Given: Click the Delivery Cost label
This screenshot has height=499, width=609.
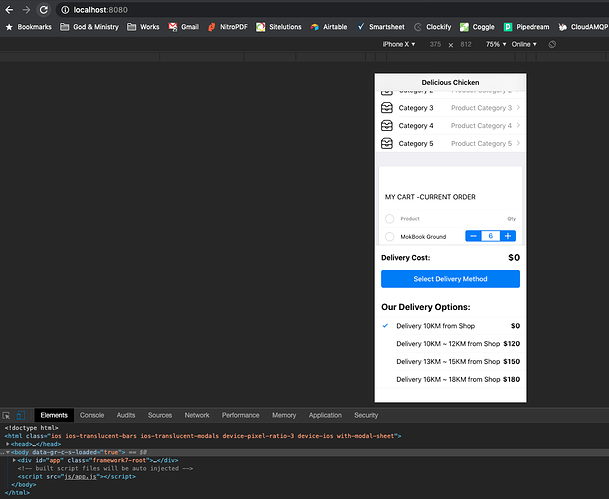Looking at the screenshot, I should 405,257.
